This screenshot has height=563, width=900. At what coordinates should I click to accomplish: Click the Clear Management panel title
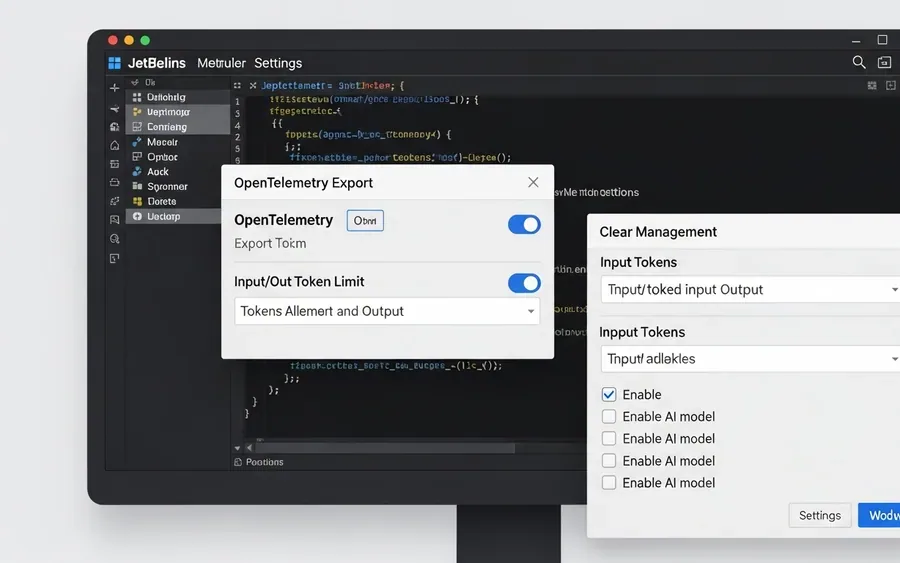click(658, 232)
